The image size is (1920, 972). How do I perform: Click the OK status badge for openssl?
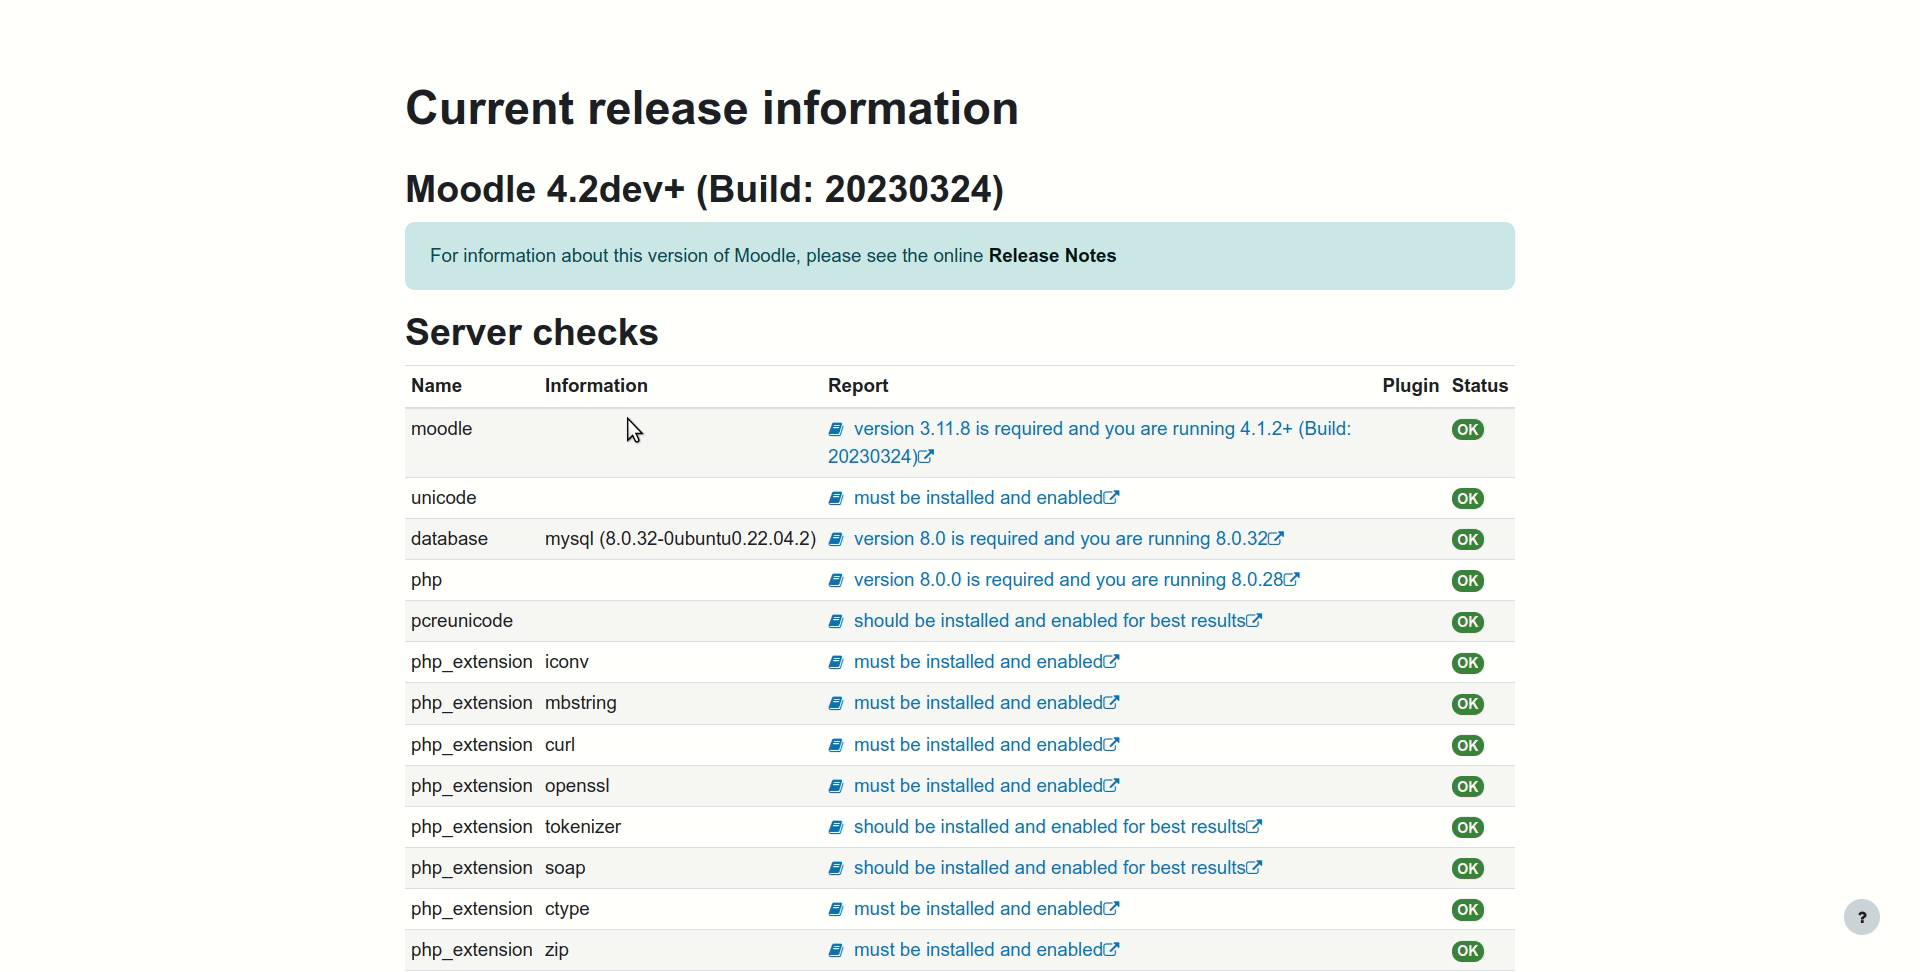(x=1468, y=787)
